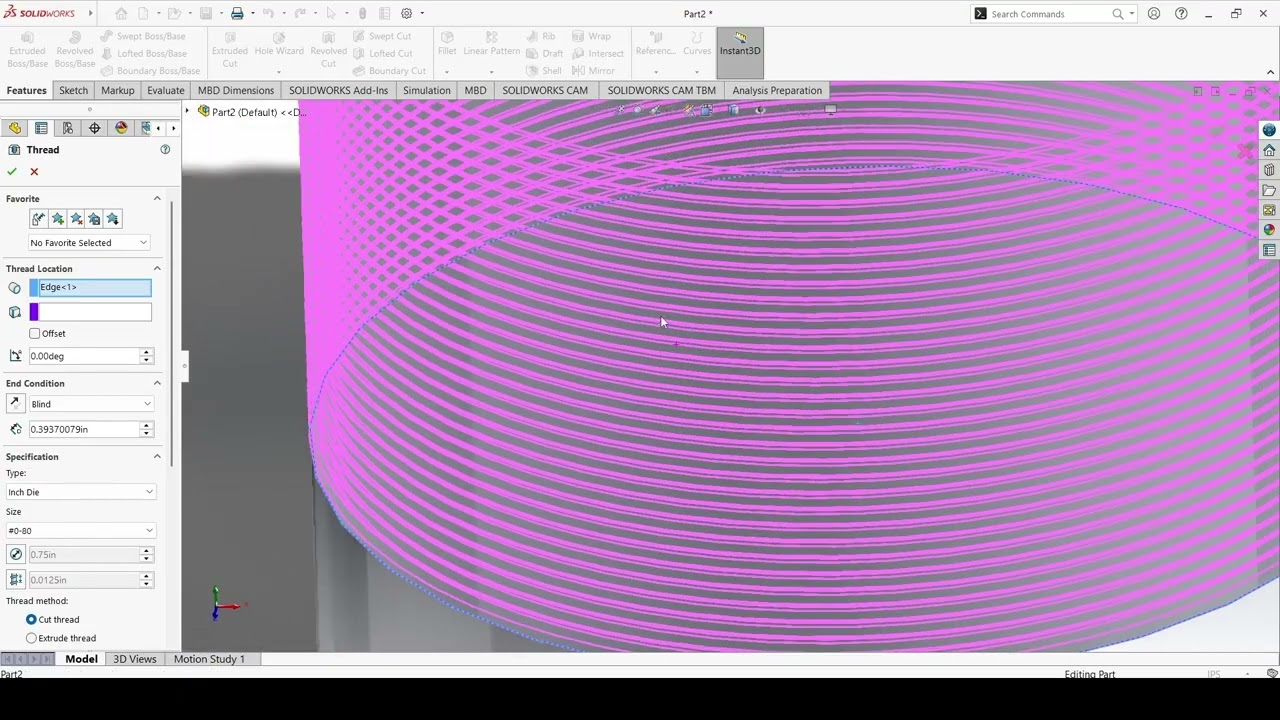Screen dimensions: 1280x720
Task: Click the Save Favorite star icon
Action: pyautogui.click(x=94, y=219)
